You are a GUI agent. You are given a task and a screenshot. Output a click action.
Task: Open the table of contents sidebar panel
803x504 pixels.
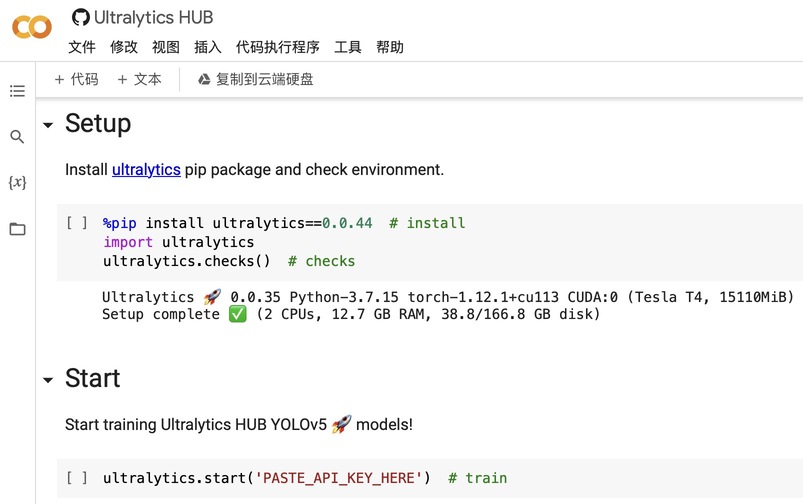[17, 91]
